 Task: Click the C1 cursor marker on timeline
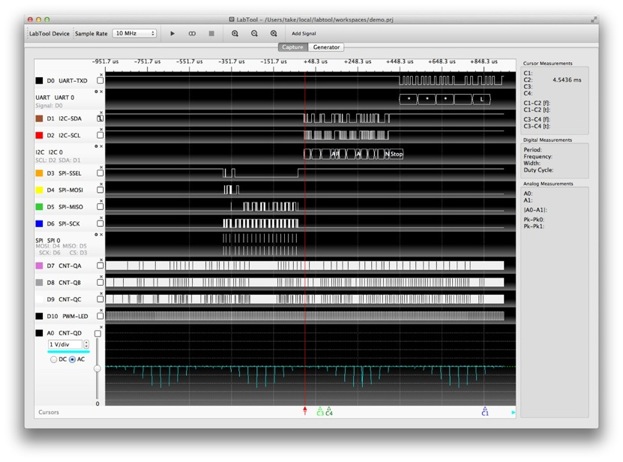tap(484, 410)
